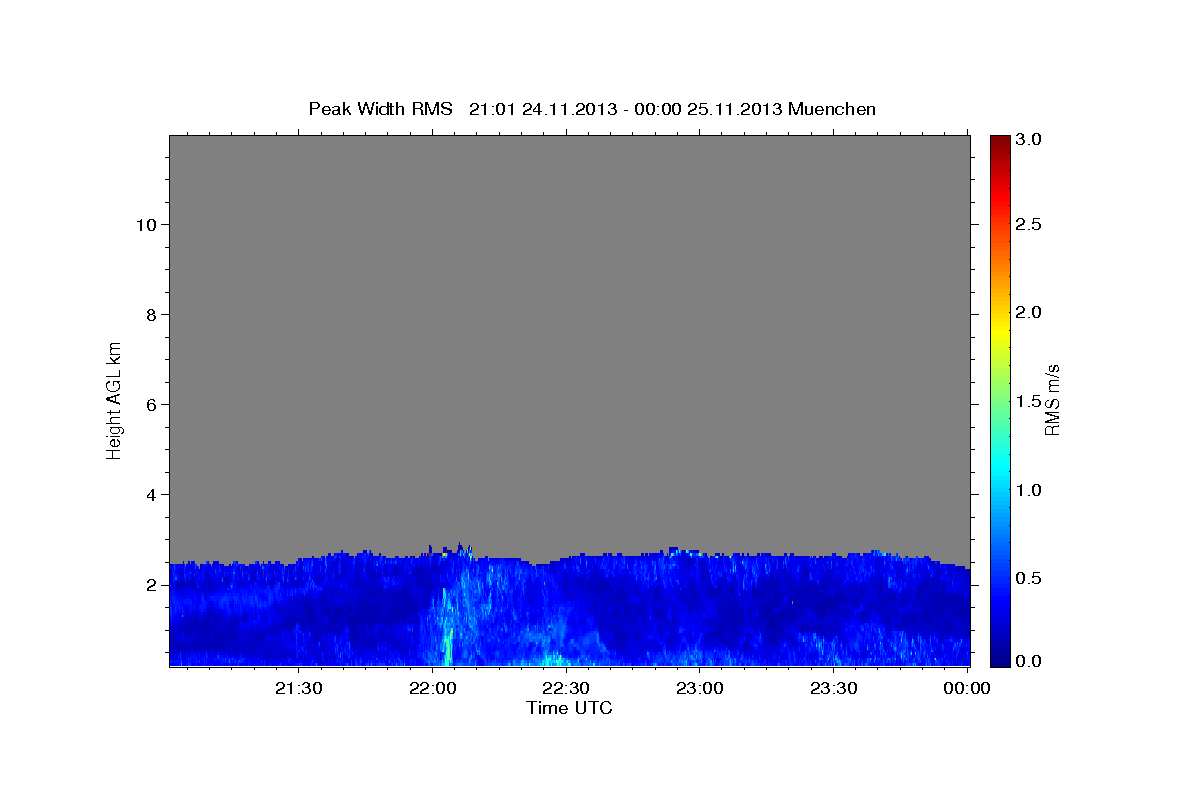Click the gray no-data region of plot
Screen dimensions: 1200x800
coord(569,340)
